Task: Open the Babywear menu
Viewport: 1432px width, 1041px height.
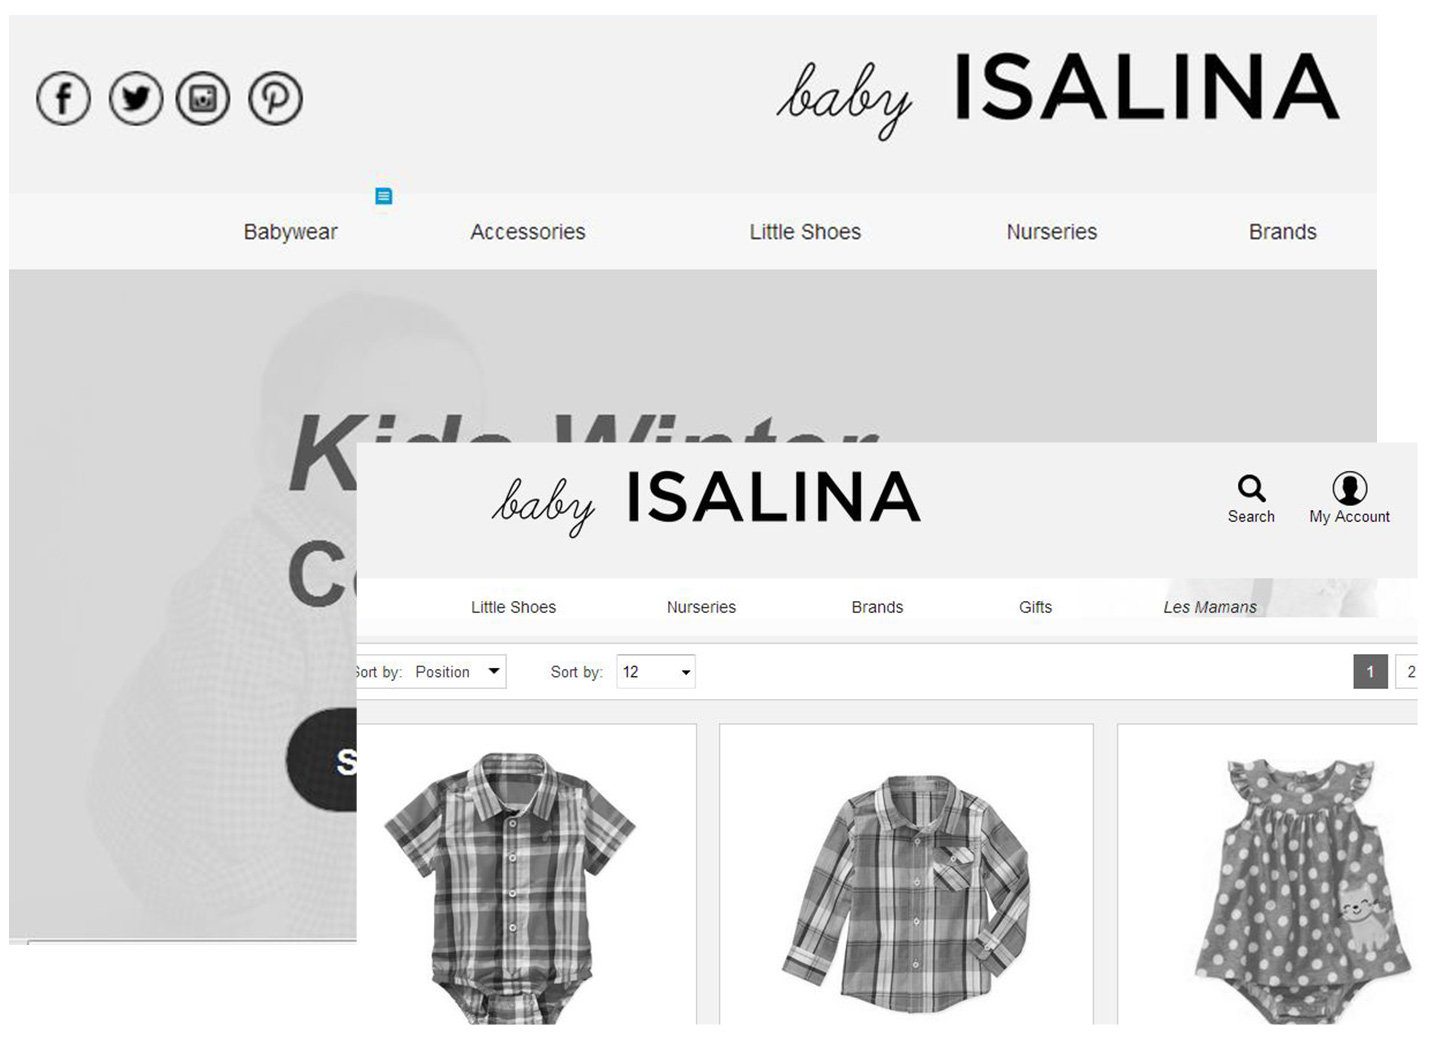Action: [x=290, y=232]
